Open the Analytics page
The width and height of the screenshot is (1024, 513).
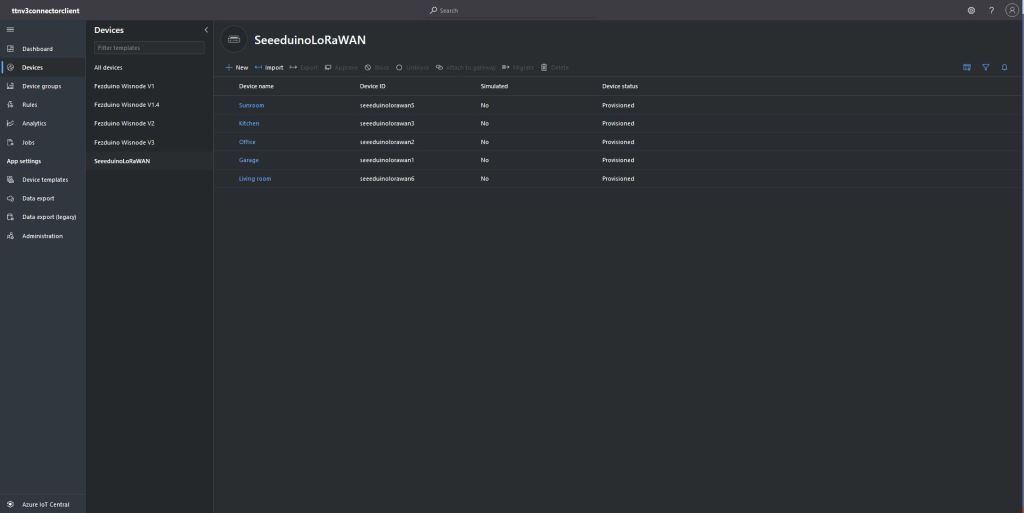click(34, 124)
